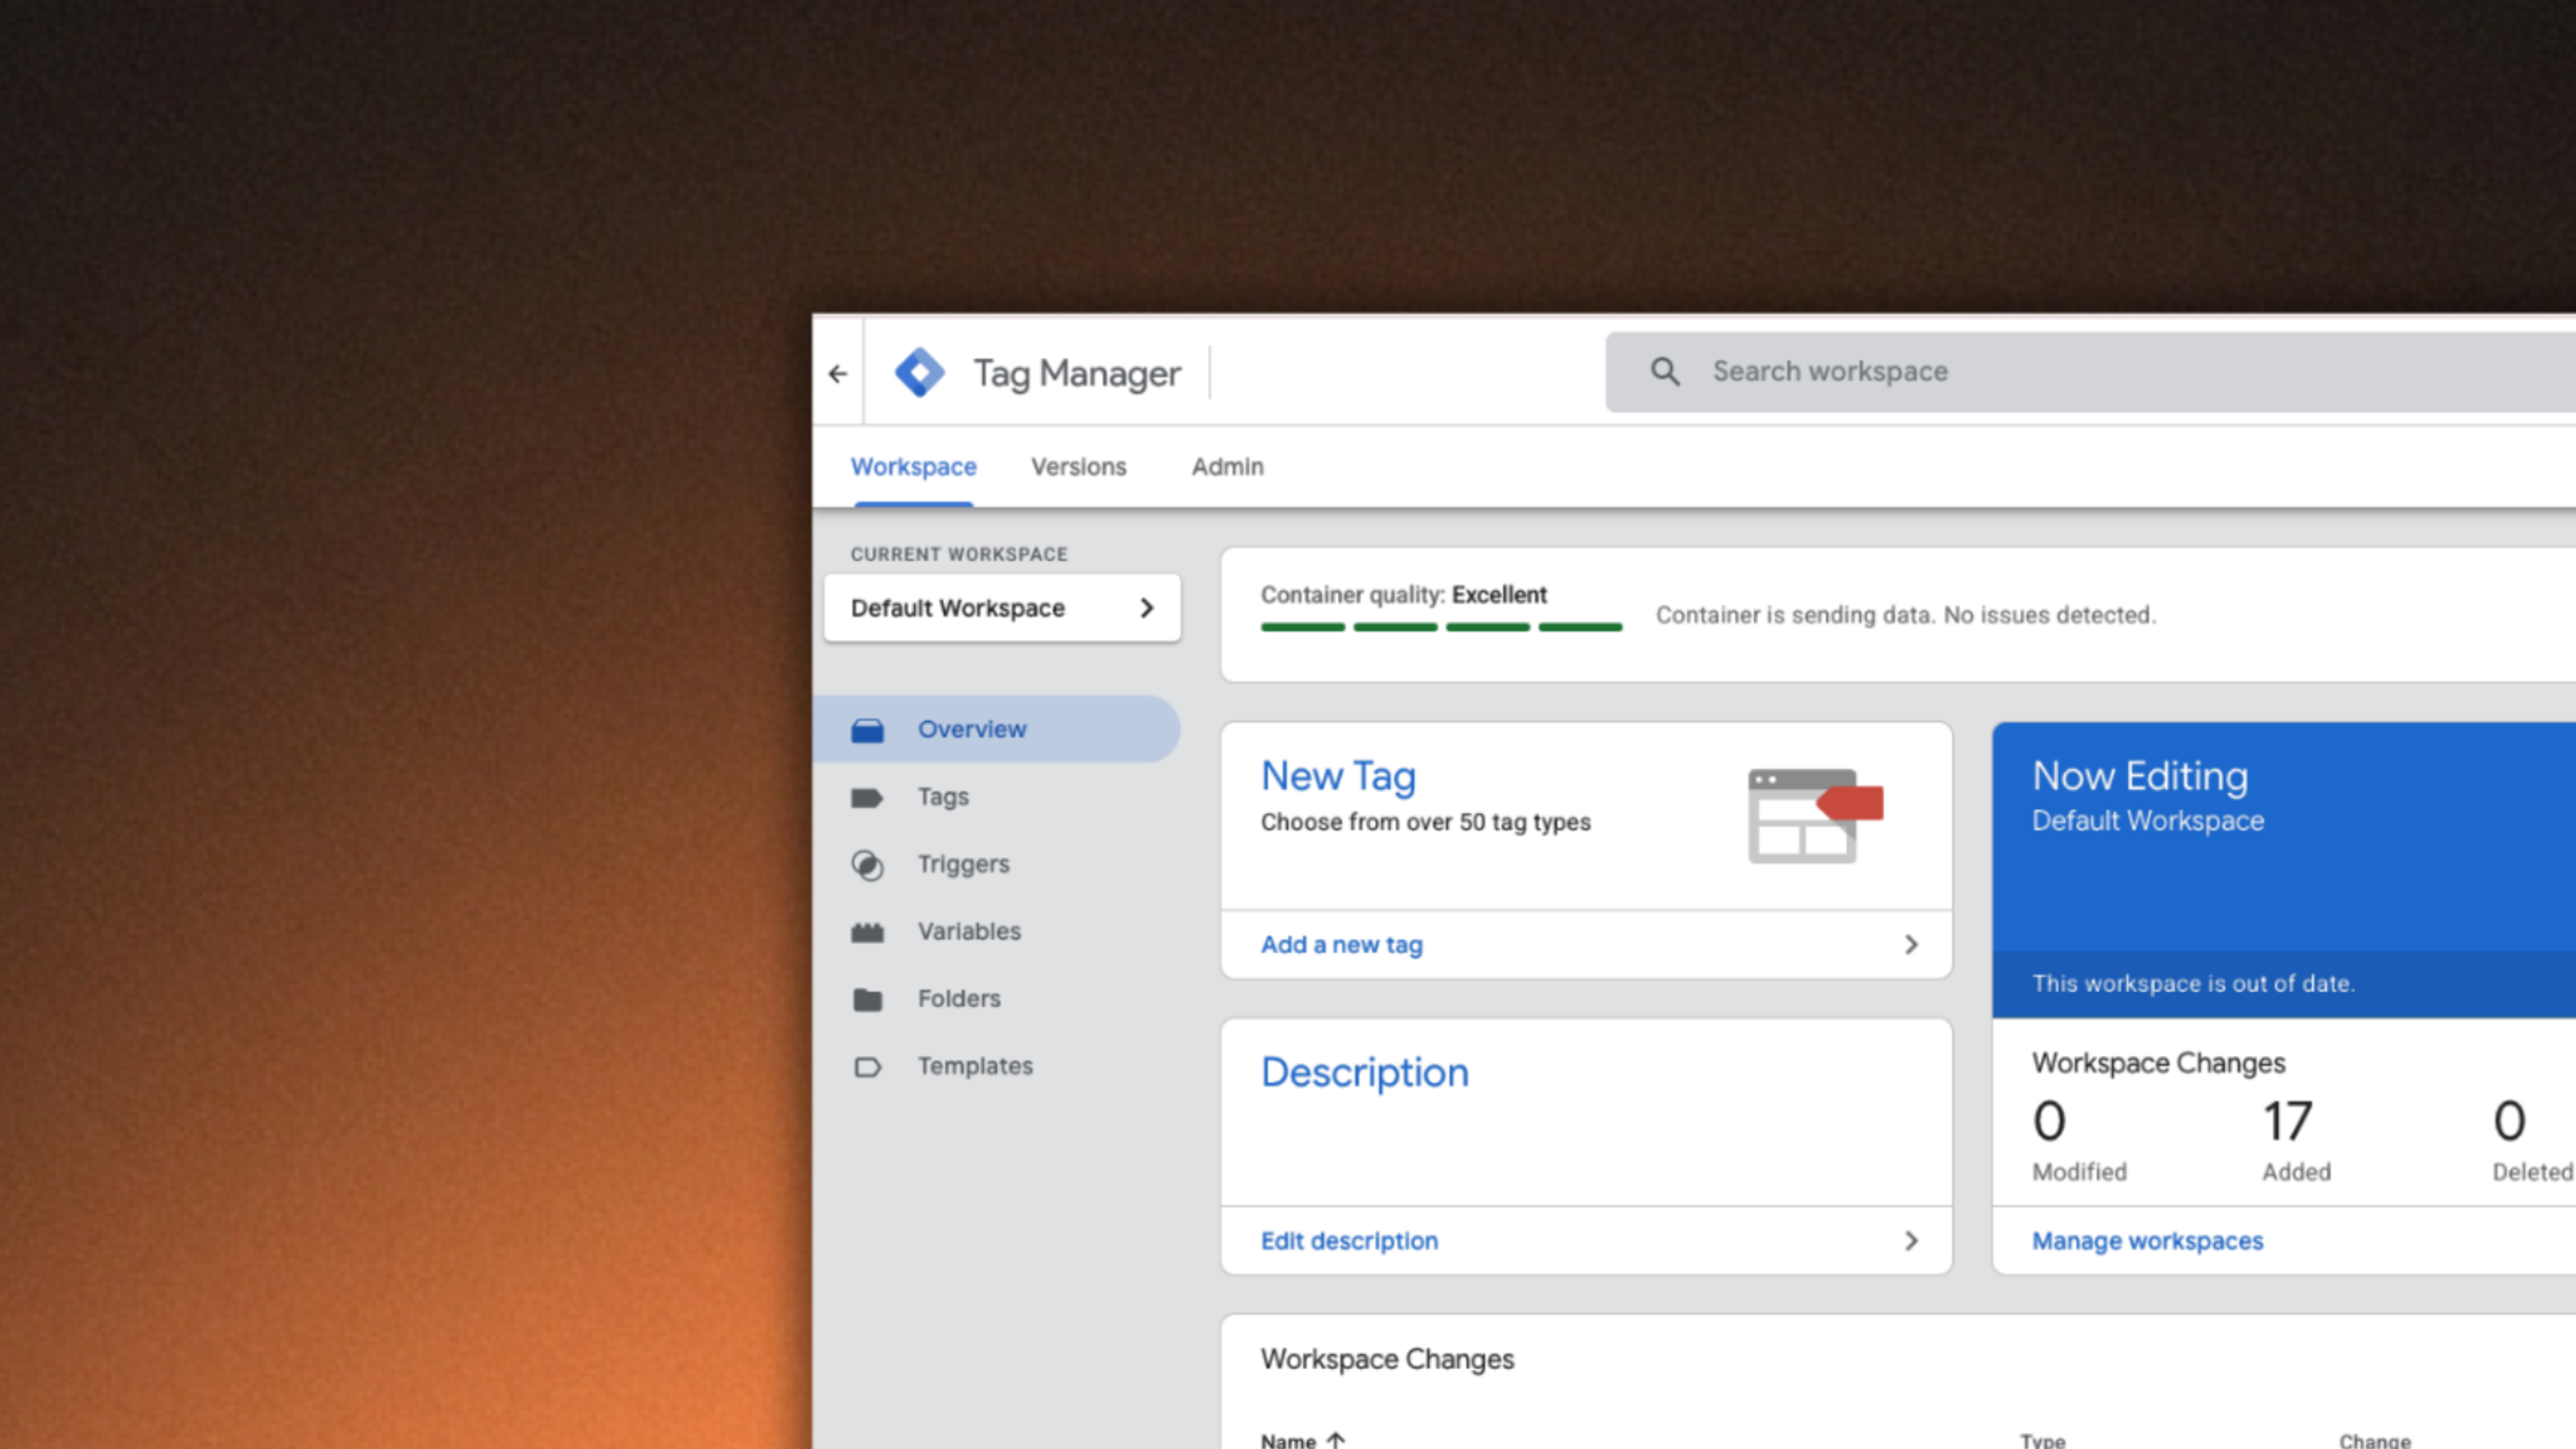
Task: Open Templates via its sidebar icon
Action: click(x=867, y=1067)
